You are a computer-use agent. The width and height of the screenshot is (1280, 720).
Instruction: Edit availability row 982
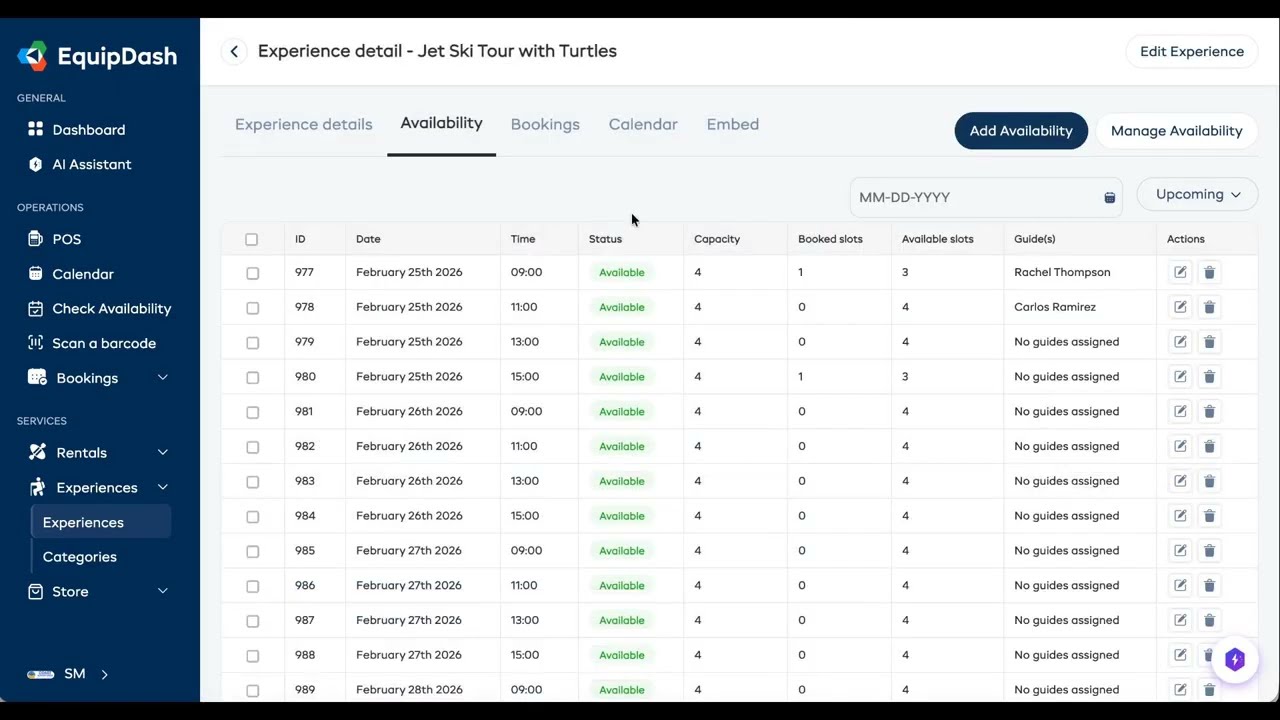[x=1180, y=446]
